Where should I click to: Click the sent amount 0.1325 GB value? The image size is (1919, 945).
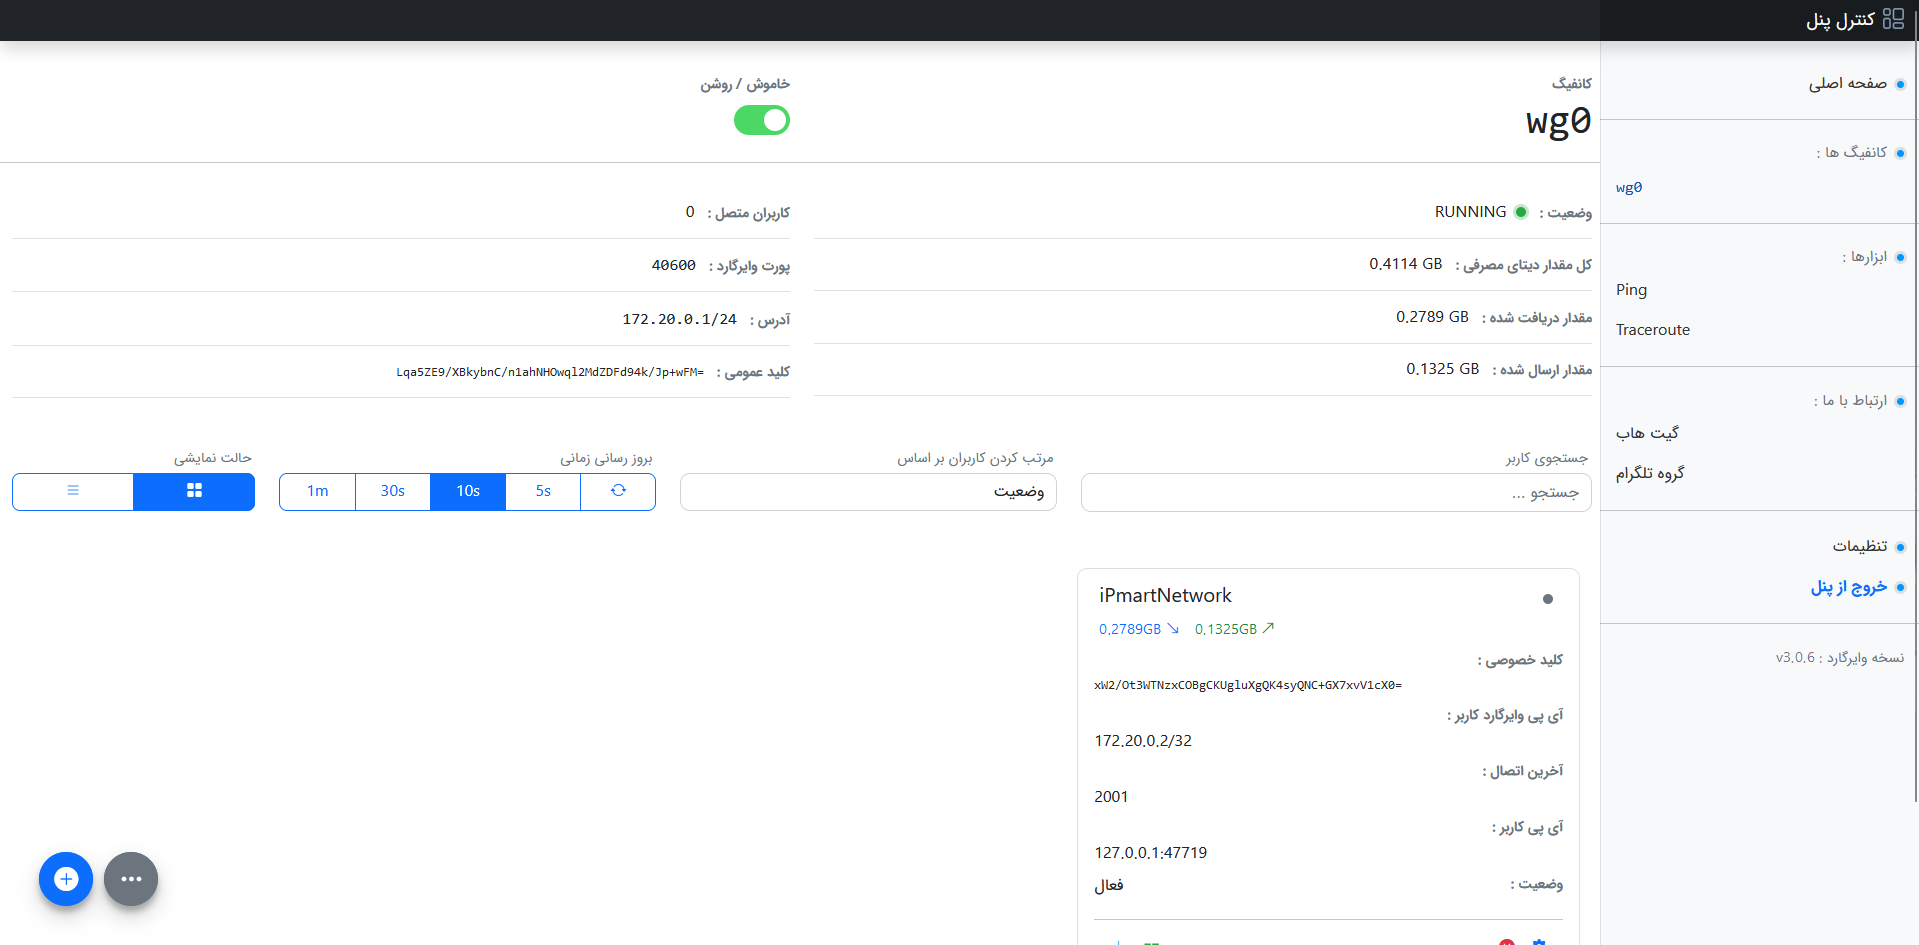point(1442,369)
